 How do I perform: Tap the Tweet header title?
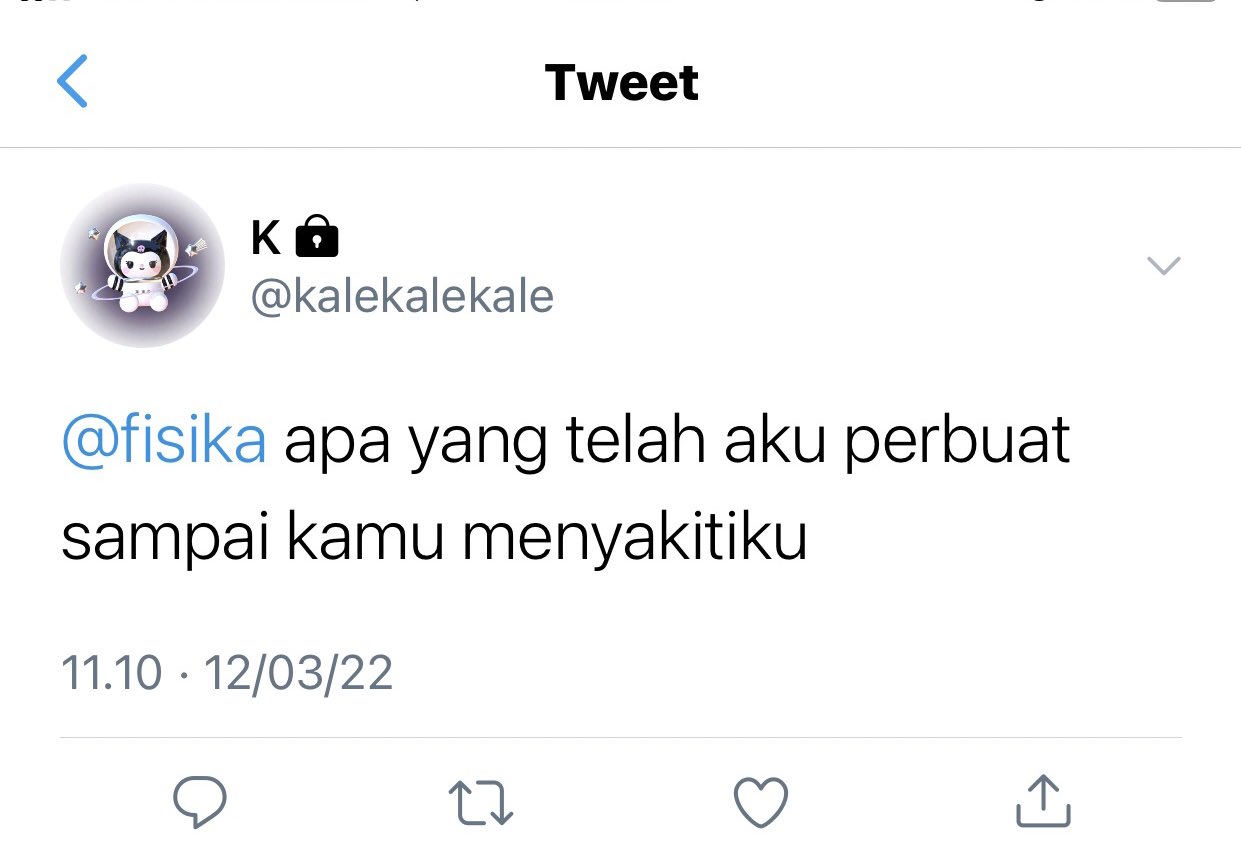click(621, 82)
